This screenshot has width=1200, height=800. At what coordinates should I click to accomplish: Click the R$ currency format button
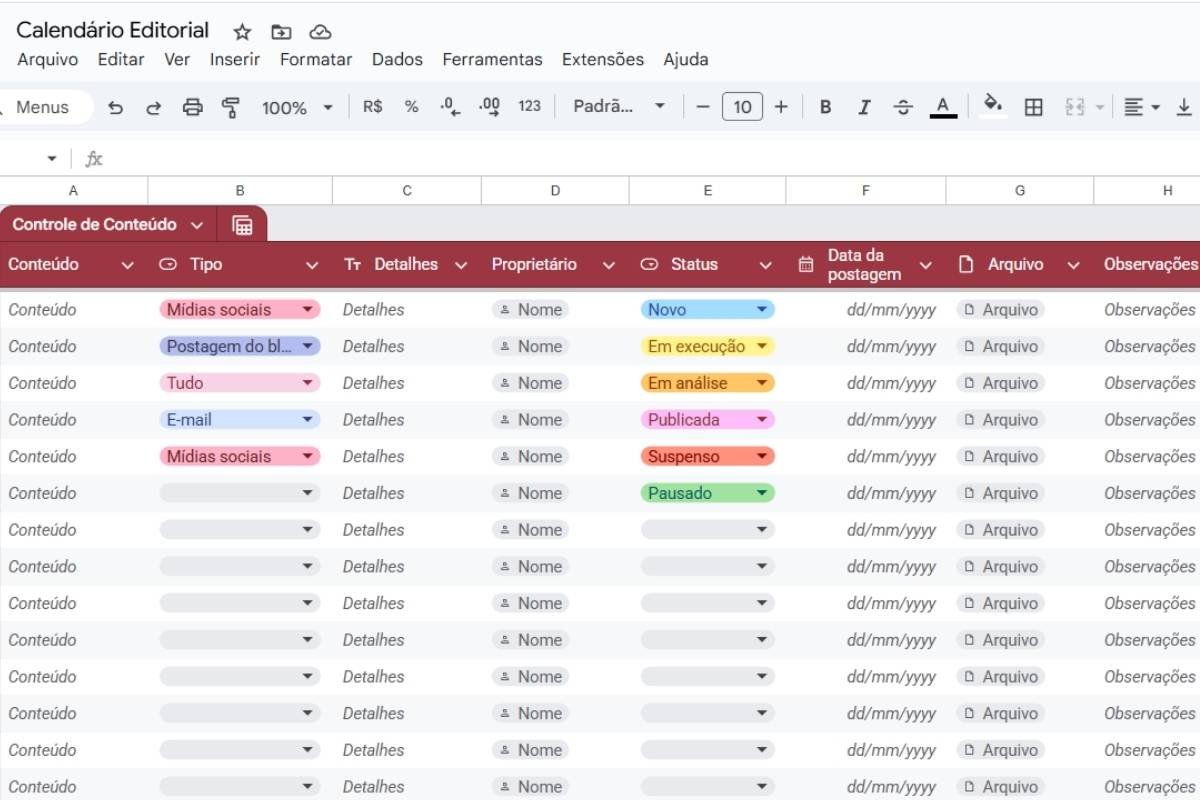tap(372, 107)
